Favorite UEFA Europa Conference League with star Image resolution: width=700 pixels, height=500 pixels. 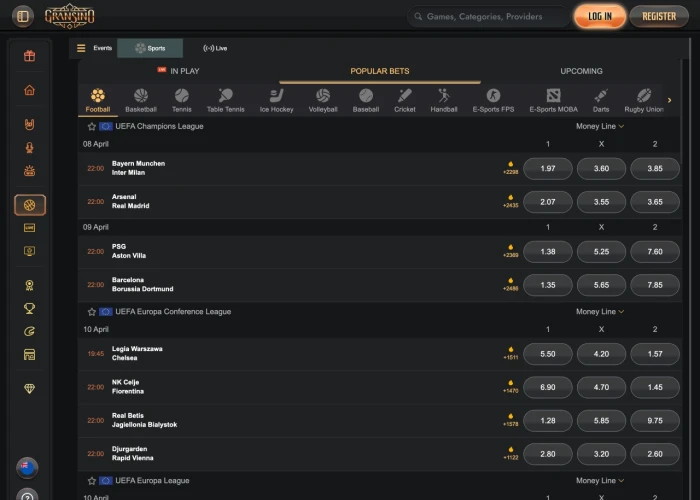92,312
